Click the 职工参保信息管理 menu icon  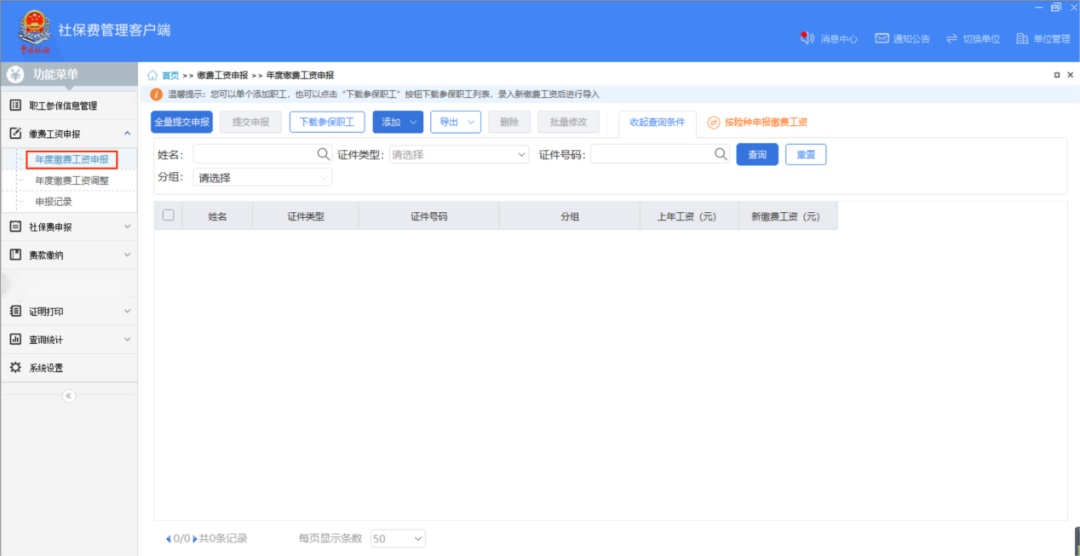(x=15, y=105)
